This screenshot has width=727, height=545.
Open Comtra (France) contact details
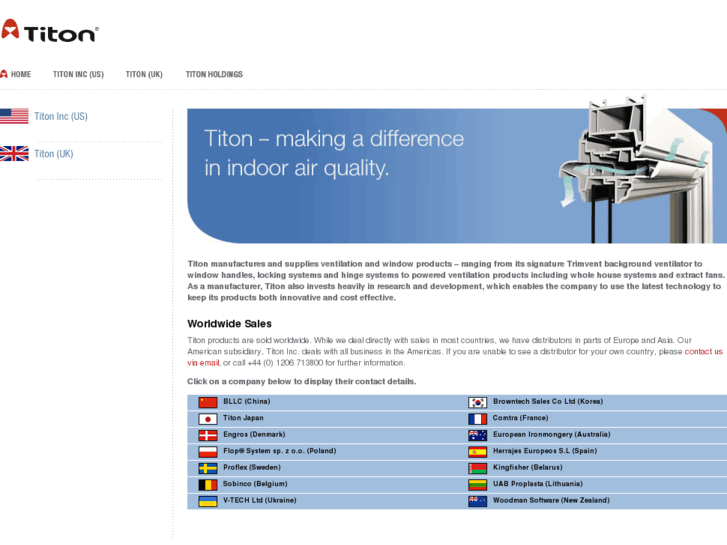click(520, 418)
